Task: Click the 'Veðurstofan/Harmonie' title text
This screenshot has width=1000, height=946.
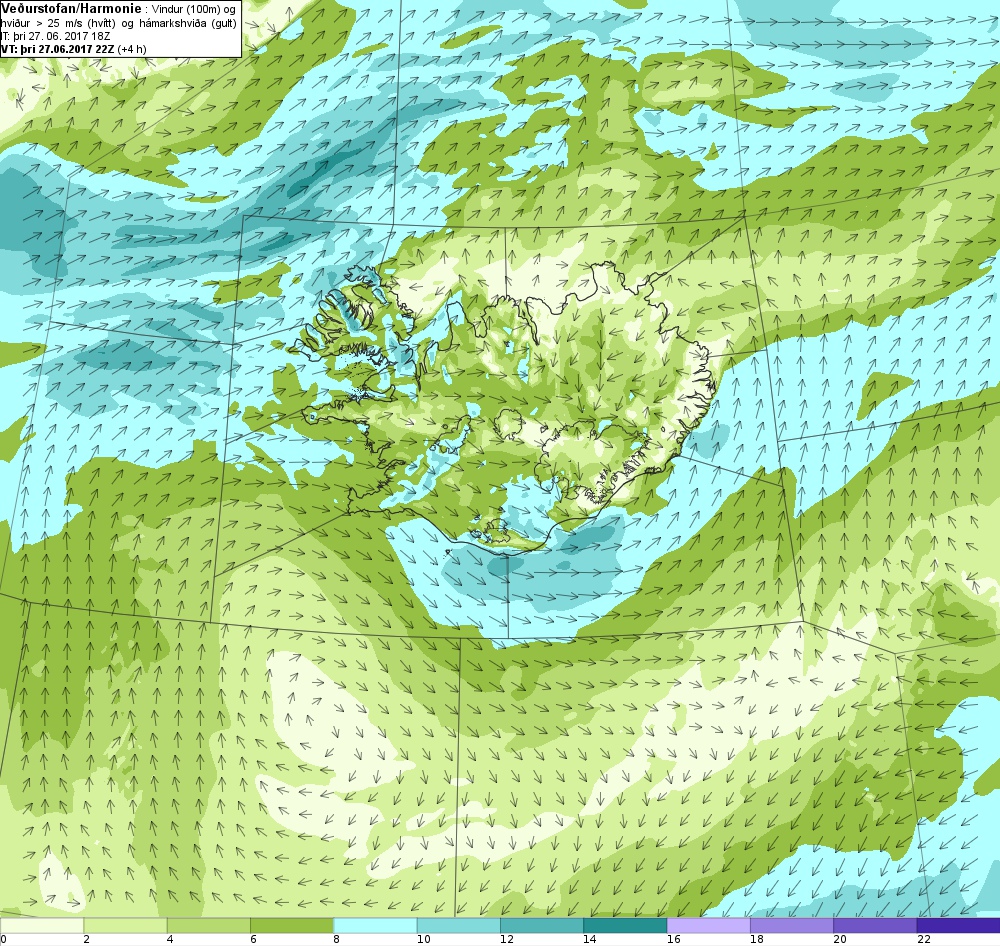Action: pos(69,10)
